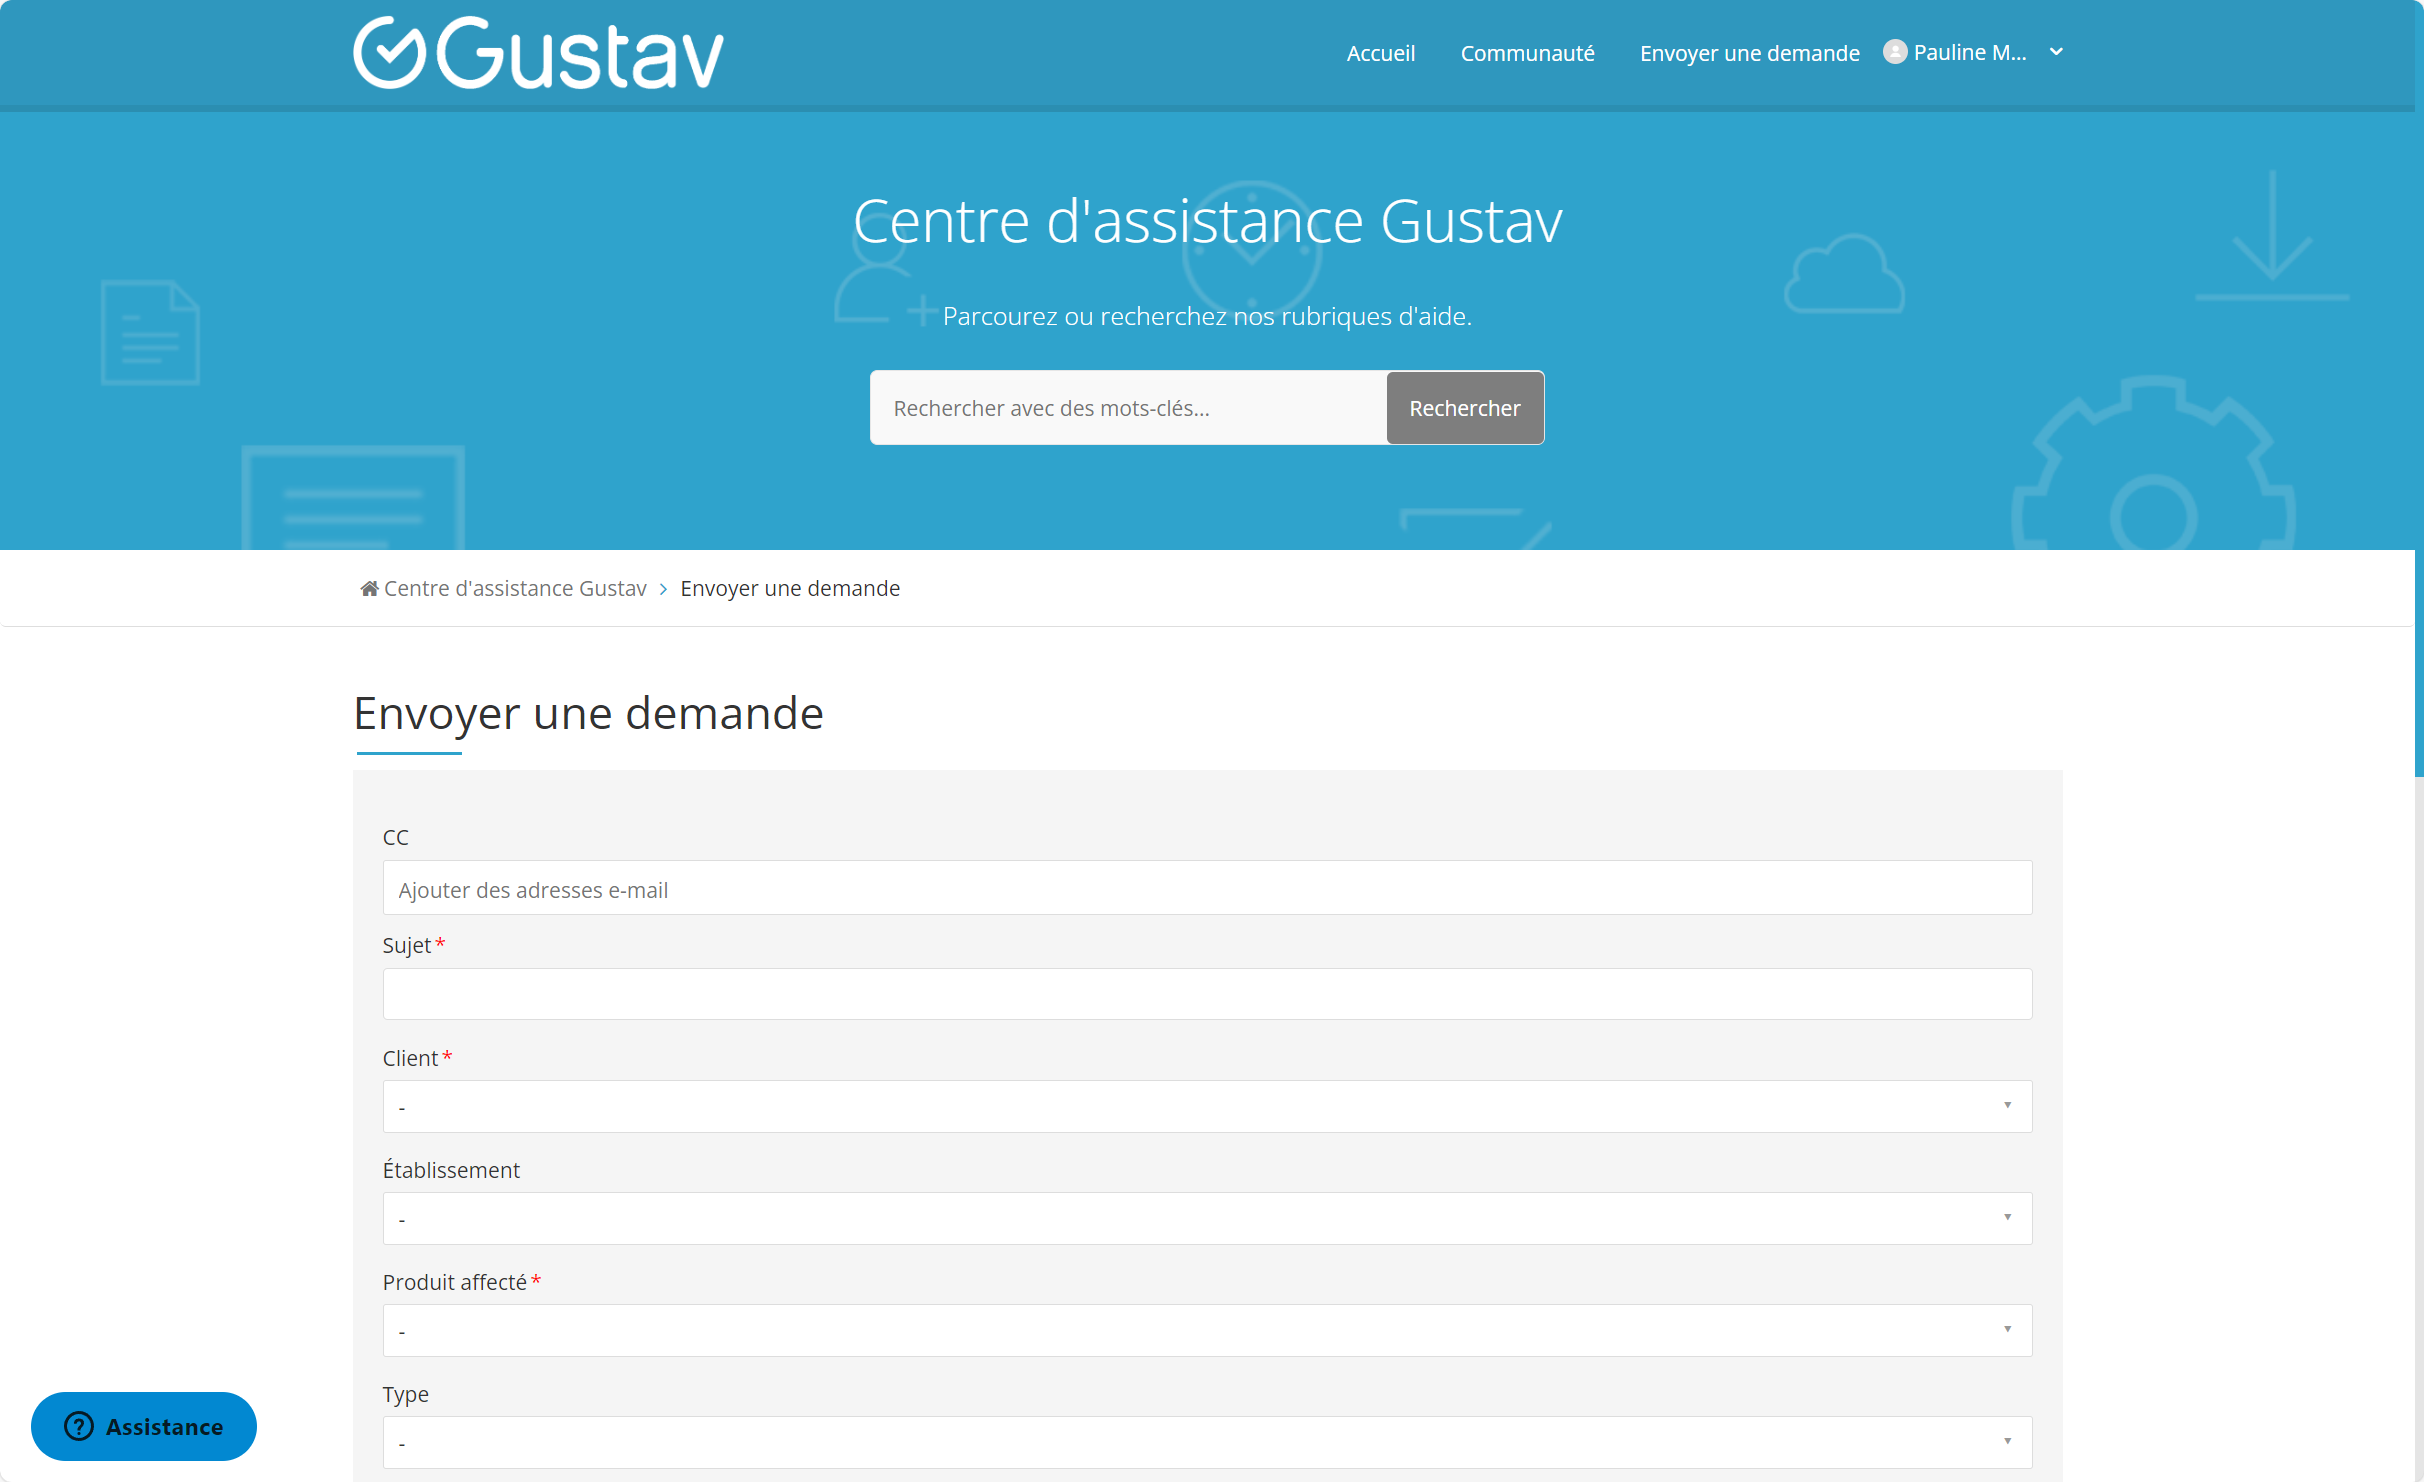Open the Établissement dropdown
The width and height of the screenshot is (2424, 1482).
(1206, 1218)
